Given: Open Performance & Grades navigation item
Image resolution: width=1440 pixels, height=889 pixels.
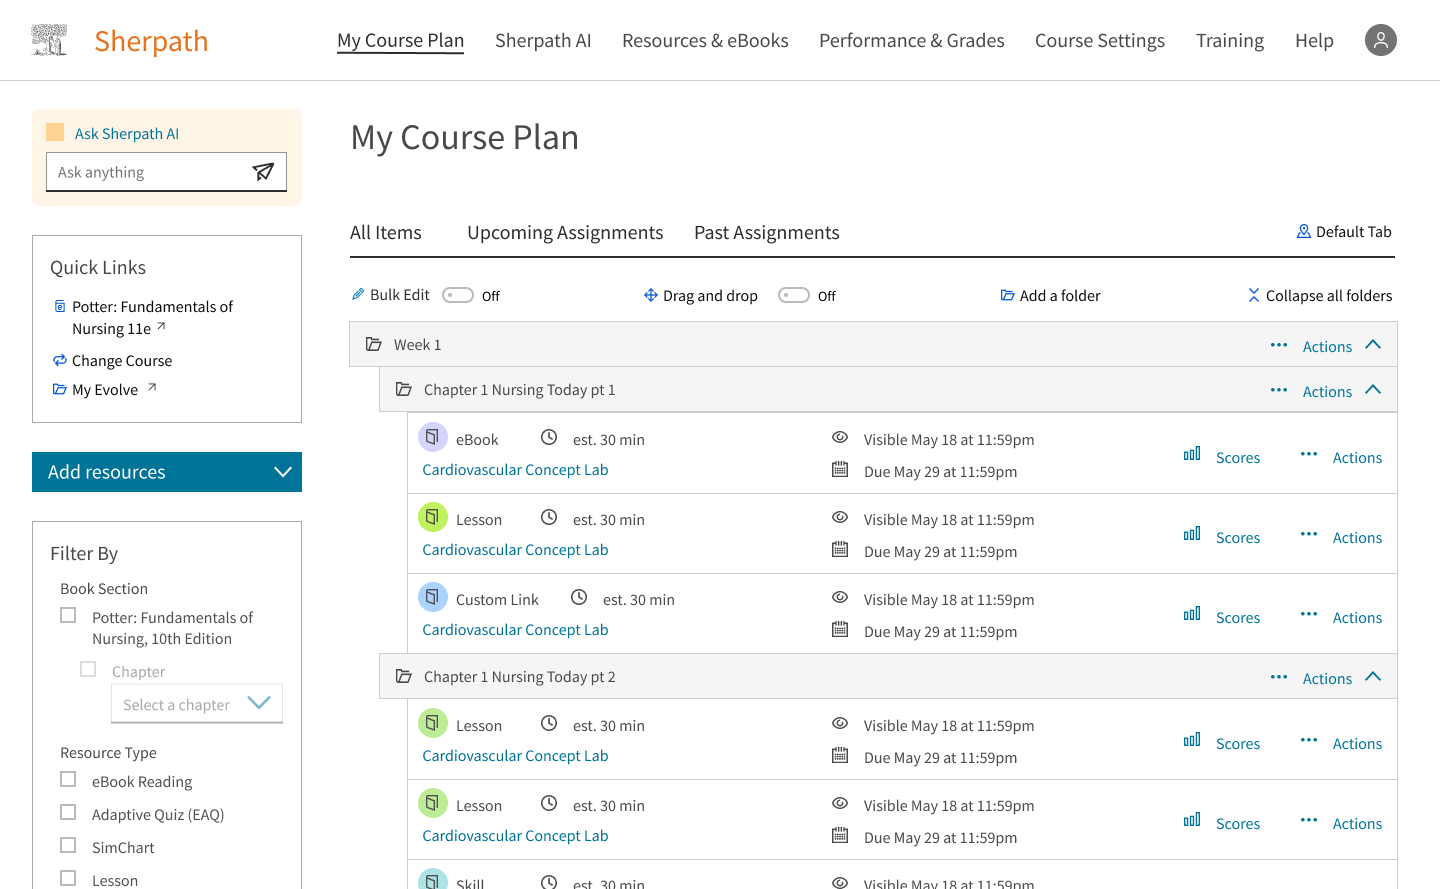Looking at the screenshot, I should click(912, 41).
